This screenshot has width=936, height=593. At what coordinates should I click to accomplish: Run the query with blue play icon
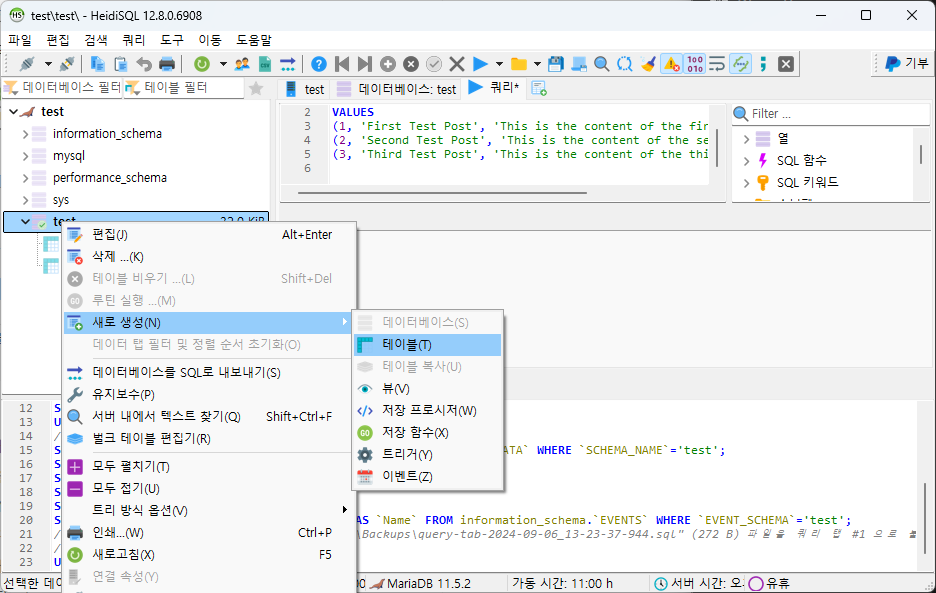[480, 64]
